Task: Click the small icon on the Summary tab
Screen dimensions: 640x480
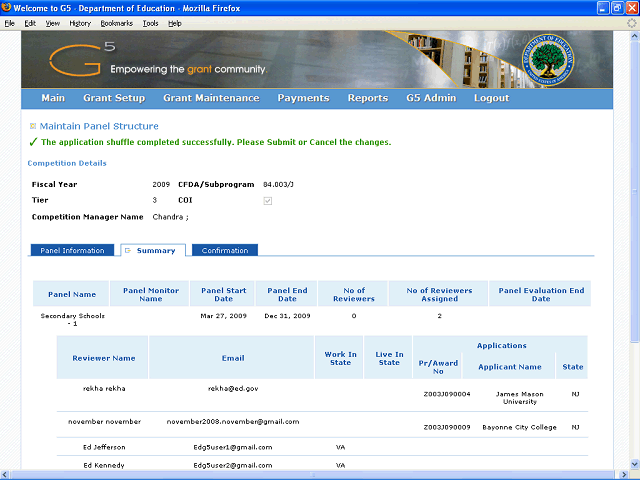Action: tap(127, 250)
